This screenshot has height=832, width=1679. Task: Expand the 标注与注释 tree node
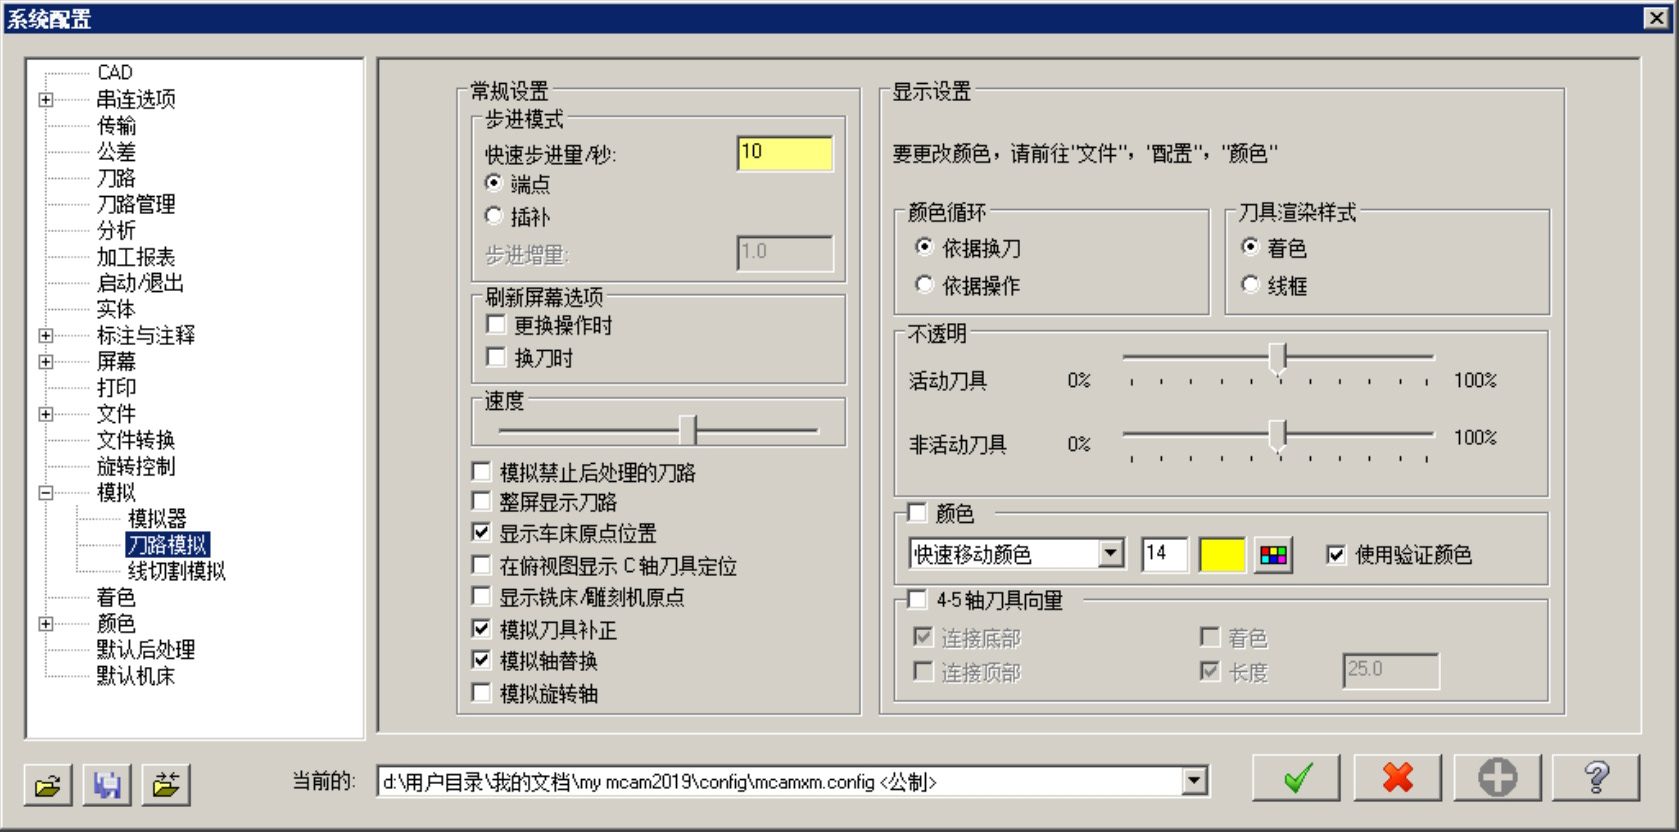tap(46, 336)
